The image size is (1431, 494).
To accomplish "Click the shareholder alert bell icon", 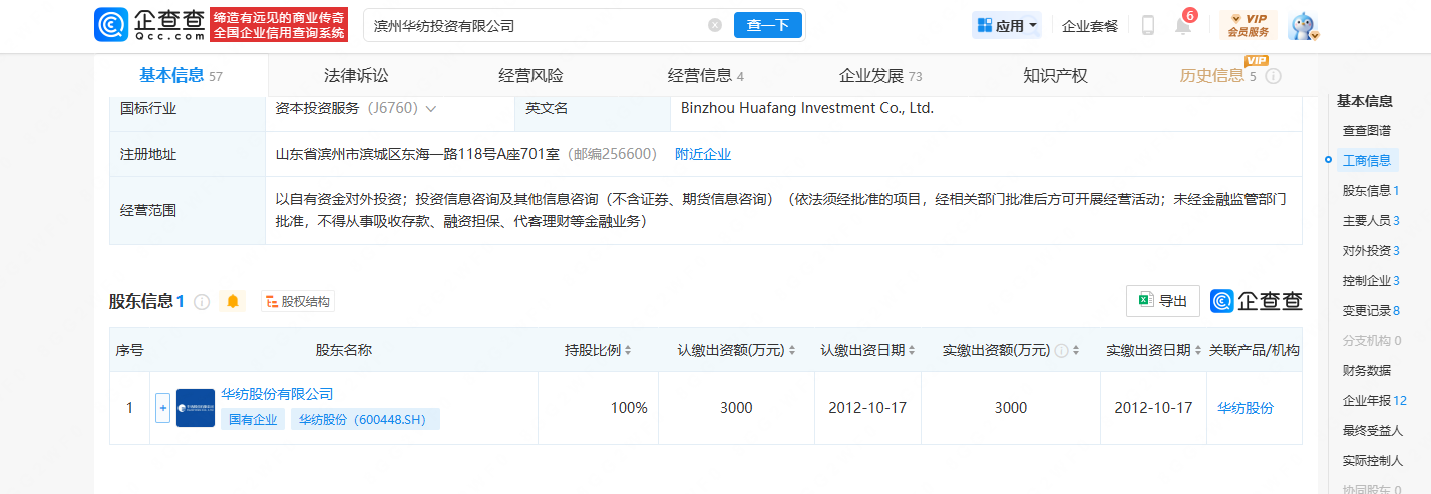I will click(233, 301).
